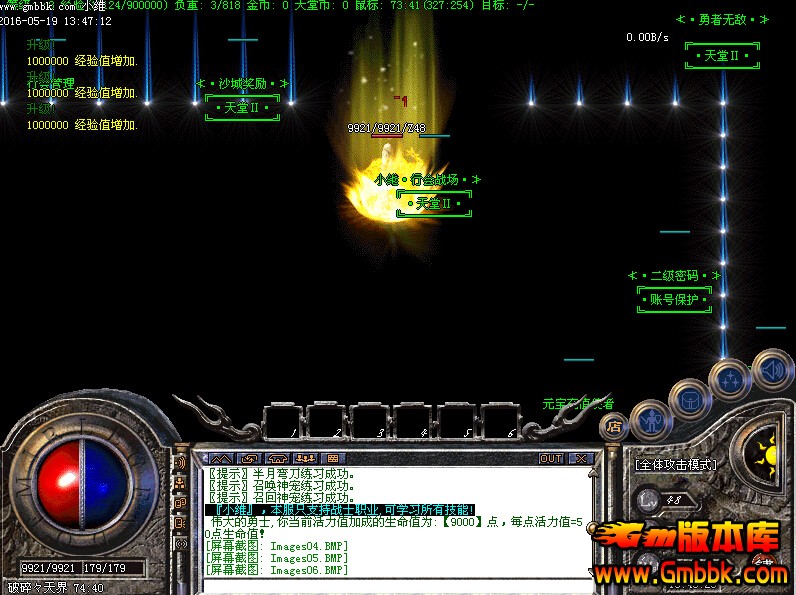The image size is (796, 595).
Task: Click chat line 半月弯刀练习成功
Action: tap(282, 474)
